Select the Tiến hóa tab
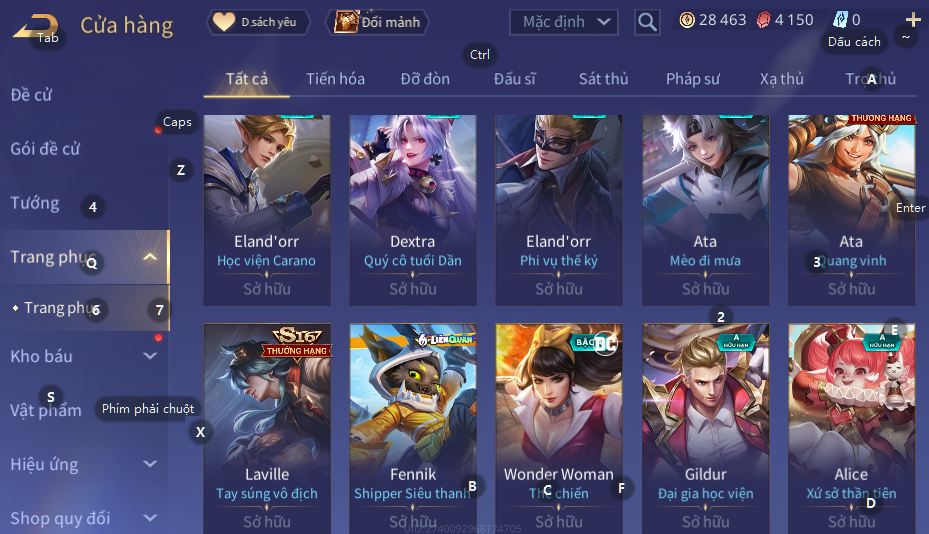Screen dimensions: 929x534 (335, 79)
